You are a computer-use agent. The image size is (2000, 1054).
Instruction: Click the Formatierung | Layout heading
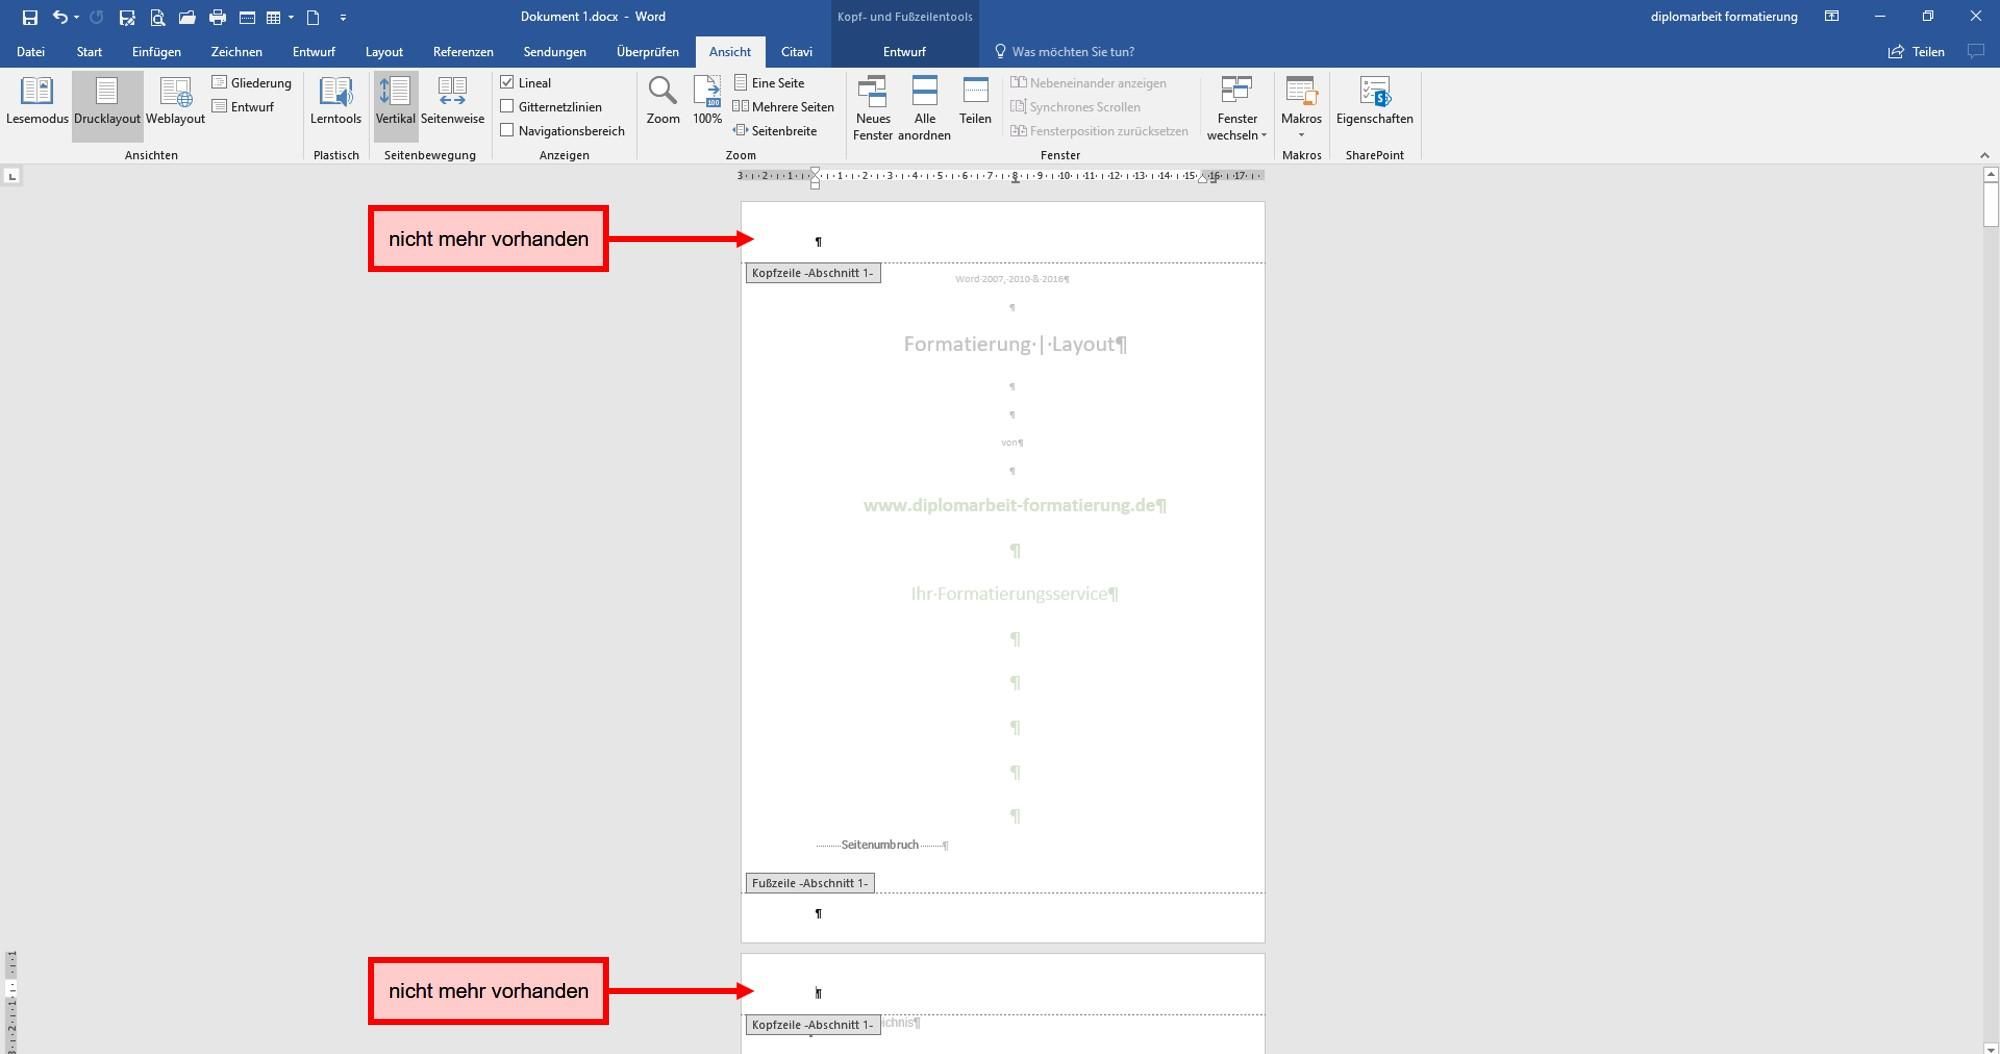click(x=1015, y=344)
